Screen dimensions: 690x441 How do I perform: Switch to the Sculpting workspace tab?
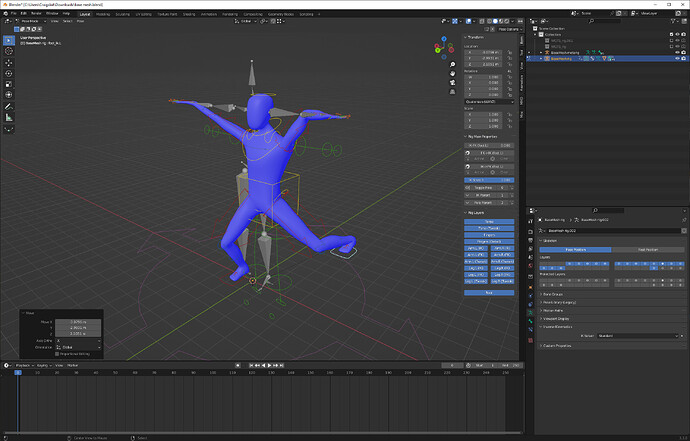coord(123,14)
